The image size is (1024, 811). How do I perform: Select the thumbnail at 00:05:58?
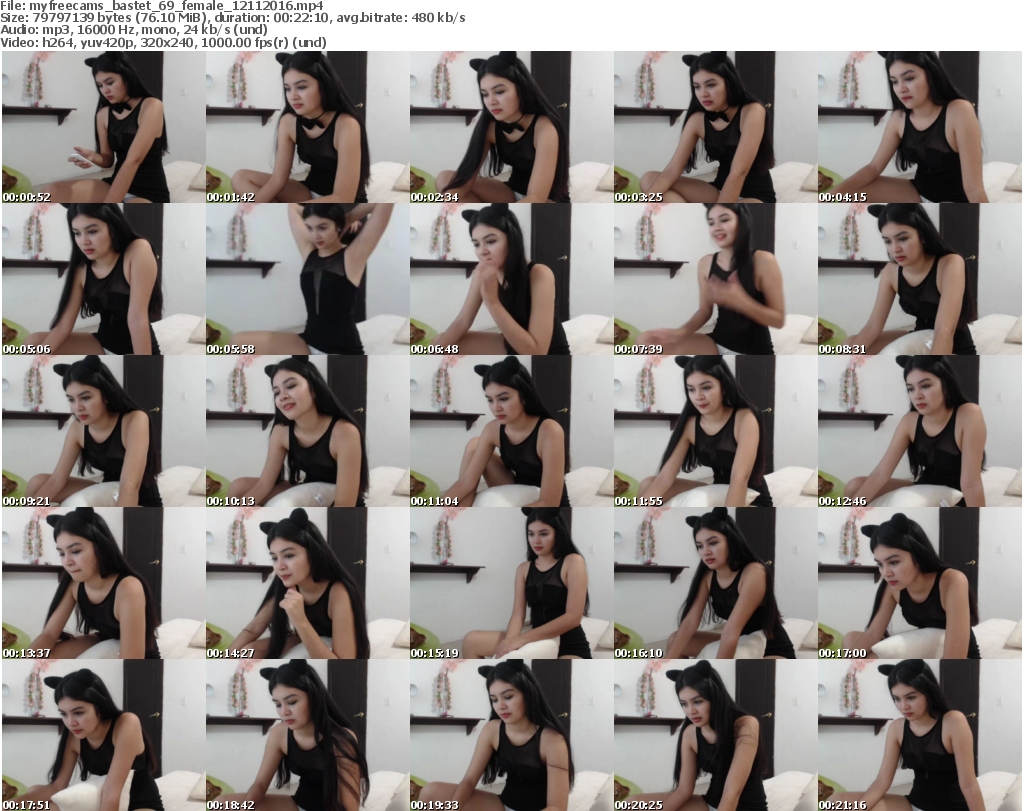307,279
